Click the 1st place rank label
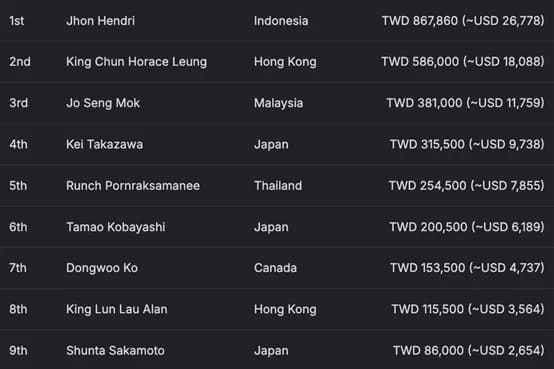The height and width of the screenshot is (369, 554). pyautogui.click(x=16, y=20)
